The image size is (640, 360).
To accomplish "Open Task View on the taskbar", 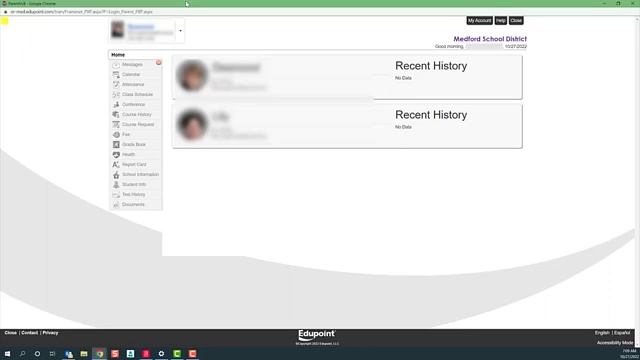I will 52,354.
